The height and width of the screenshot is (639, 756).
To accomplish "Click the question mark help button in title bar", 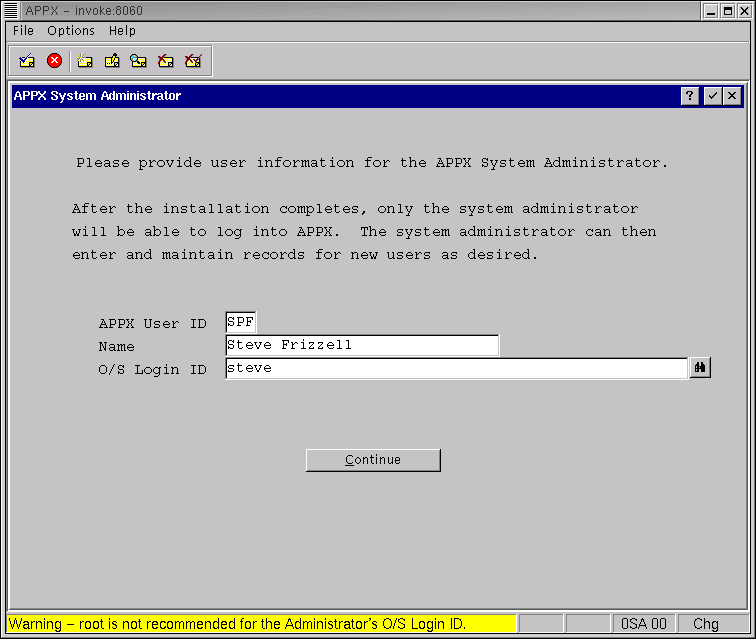I will point(690,95).
